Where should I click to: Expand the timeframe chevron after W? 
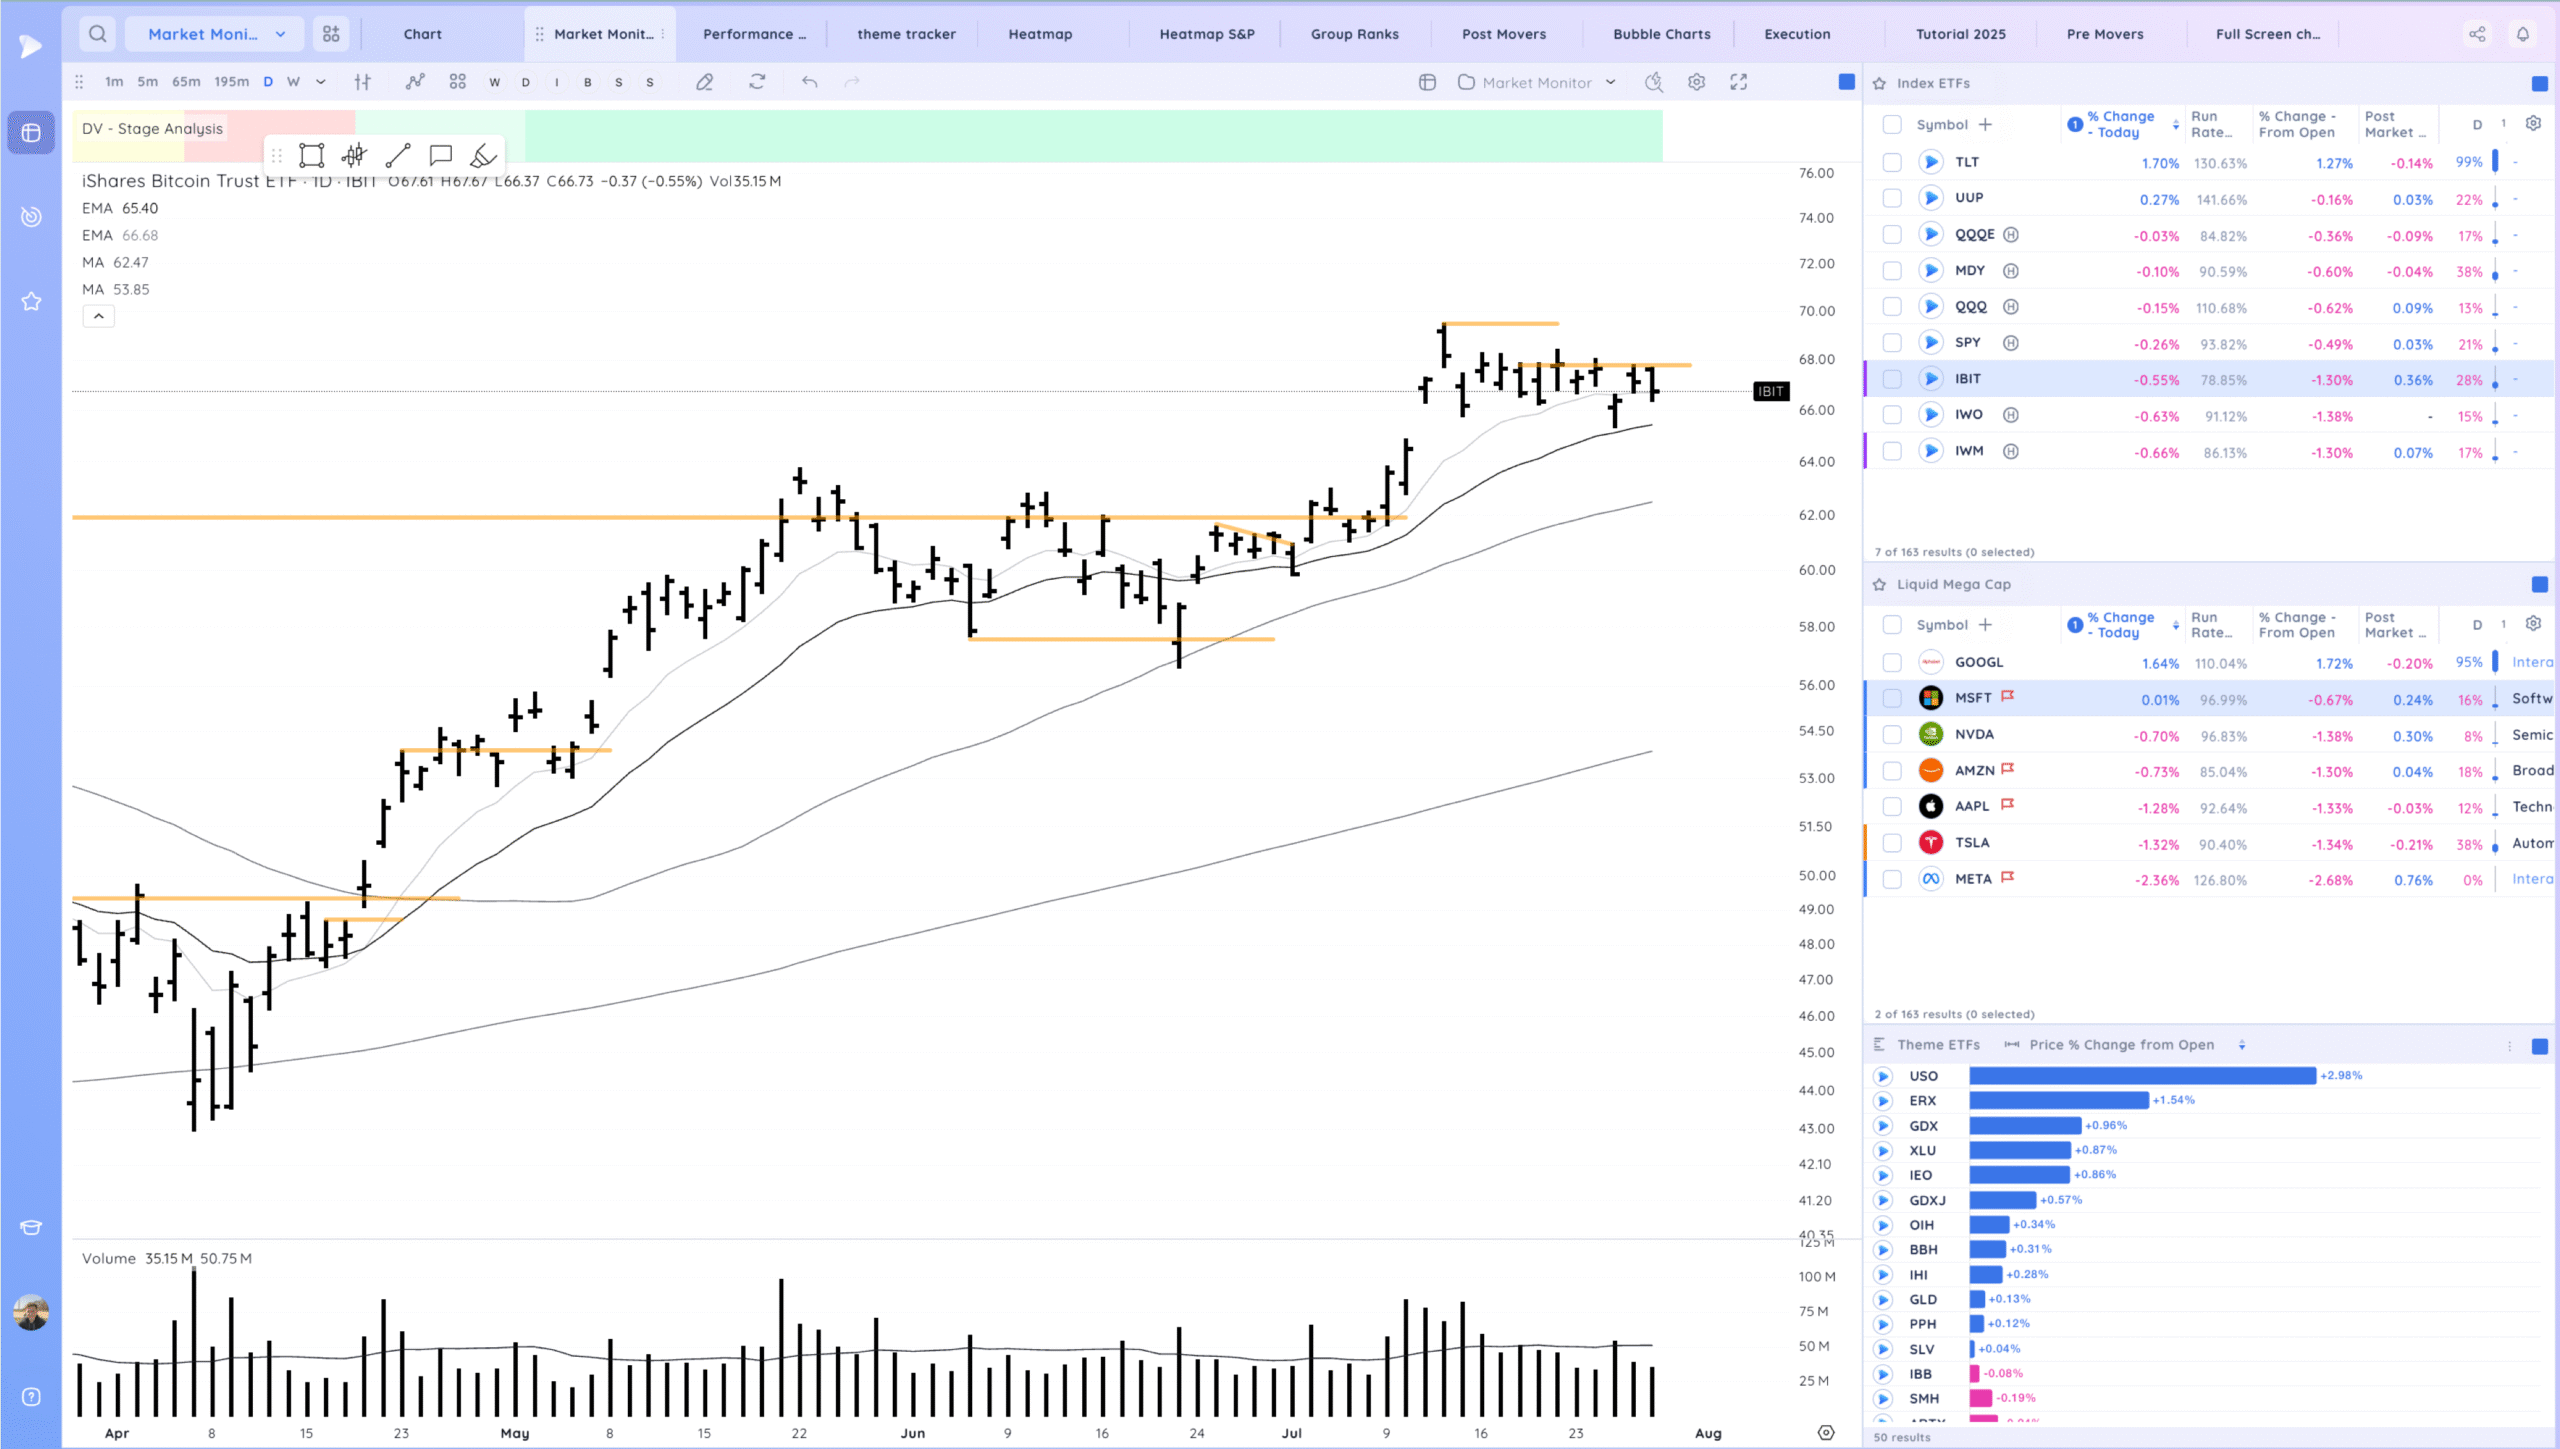click(x=321, y=82)
